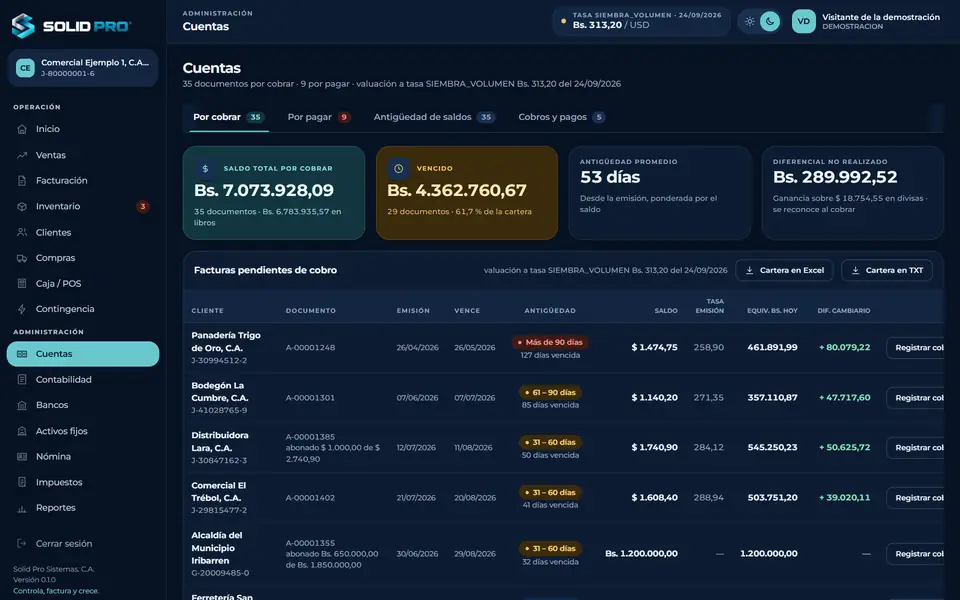The image size is (960, 600).
Task: Download Cartera en TXT
Action: click(887, 271)
